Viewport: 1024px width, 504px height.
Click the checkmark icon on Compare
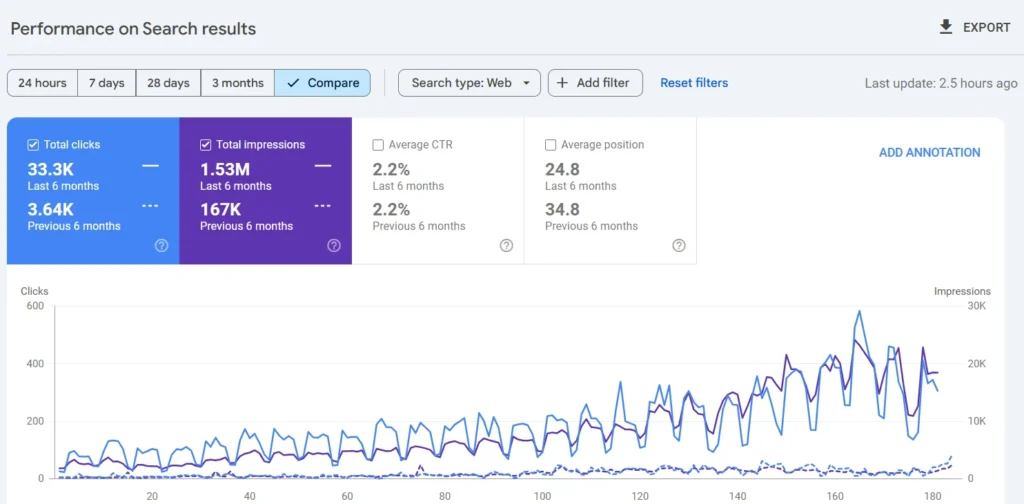click(x=292, y=83)
